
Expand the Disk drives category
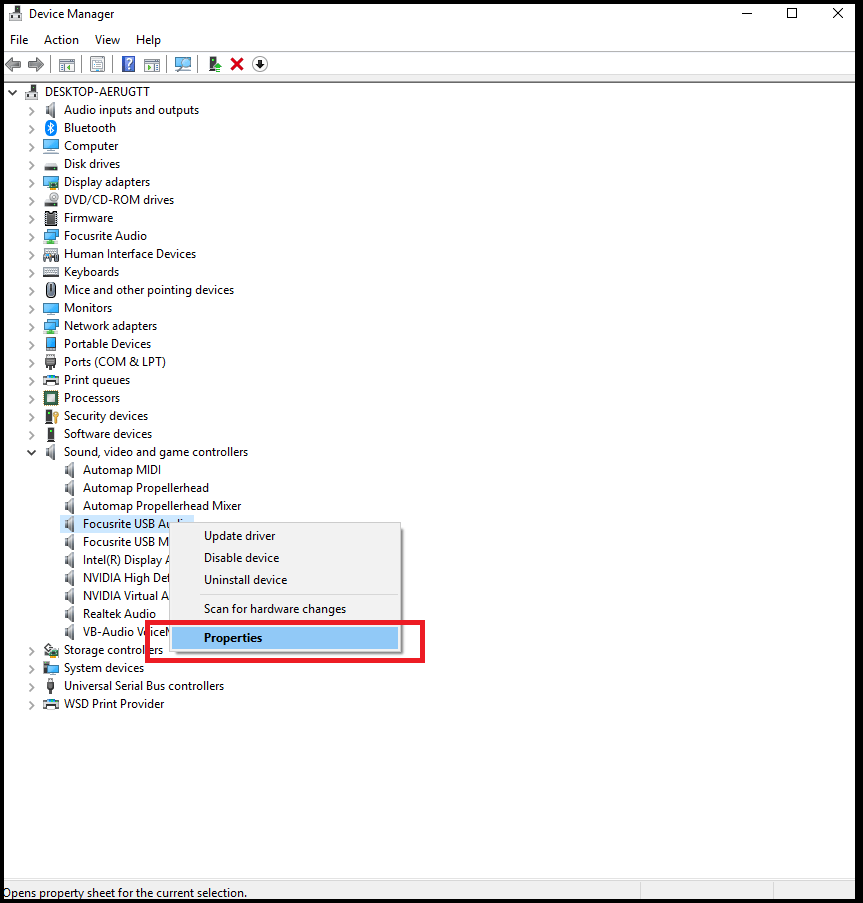pos(32,165)
